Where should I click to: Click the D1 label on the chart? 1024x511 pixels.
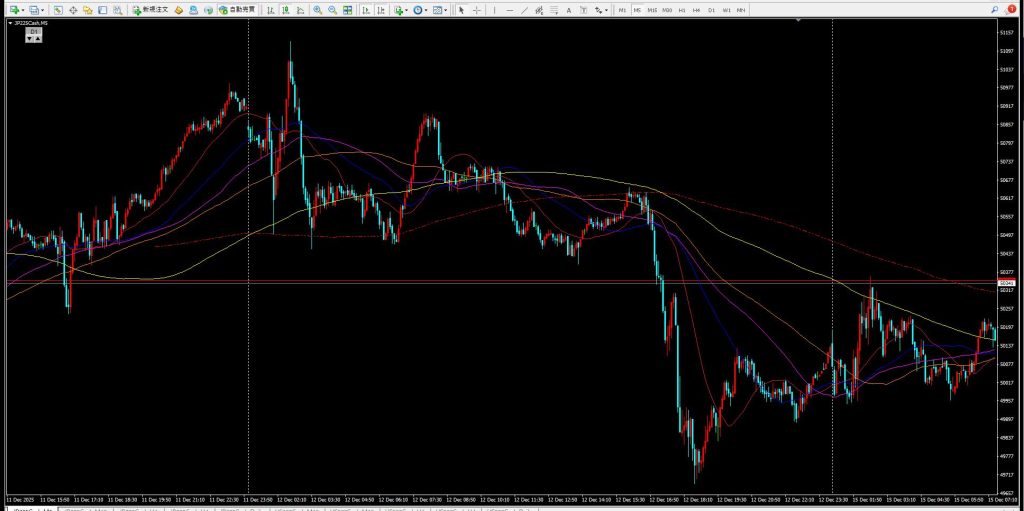(x=33, y=32)
